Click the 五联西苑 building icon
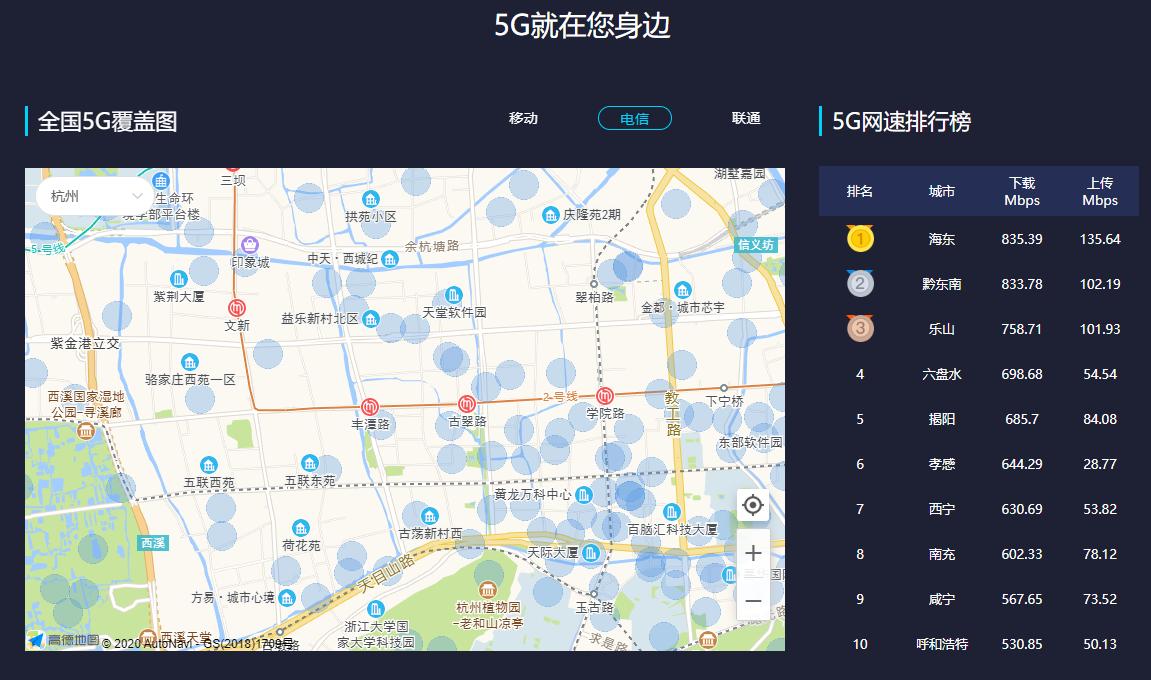The width and height of the screenshot is (1151, 680). click(209, 465)
